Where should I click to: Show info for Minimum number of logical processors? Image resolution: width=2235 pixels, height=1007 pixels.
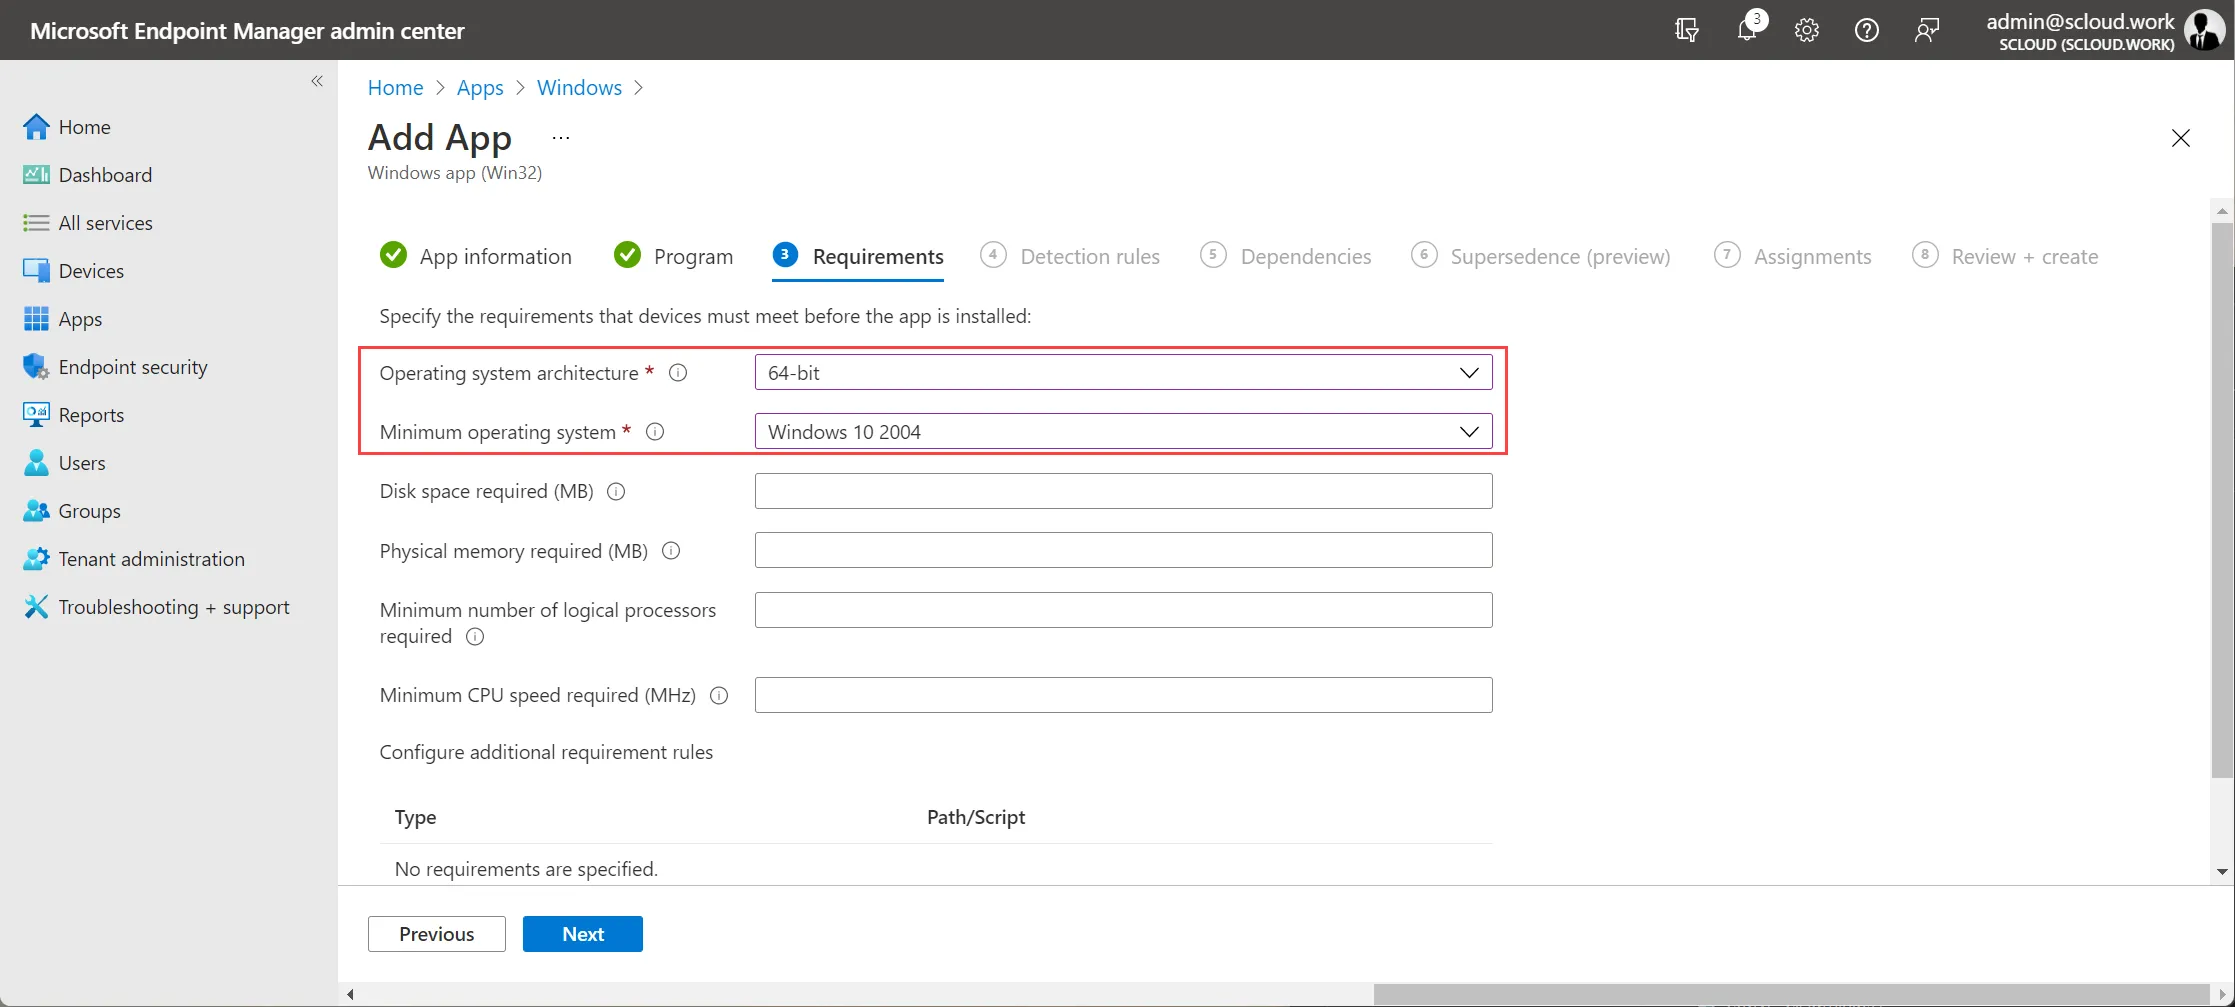(475, 637)
